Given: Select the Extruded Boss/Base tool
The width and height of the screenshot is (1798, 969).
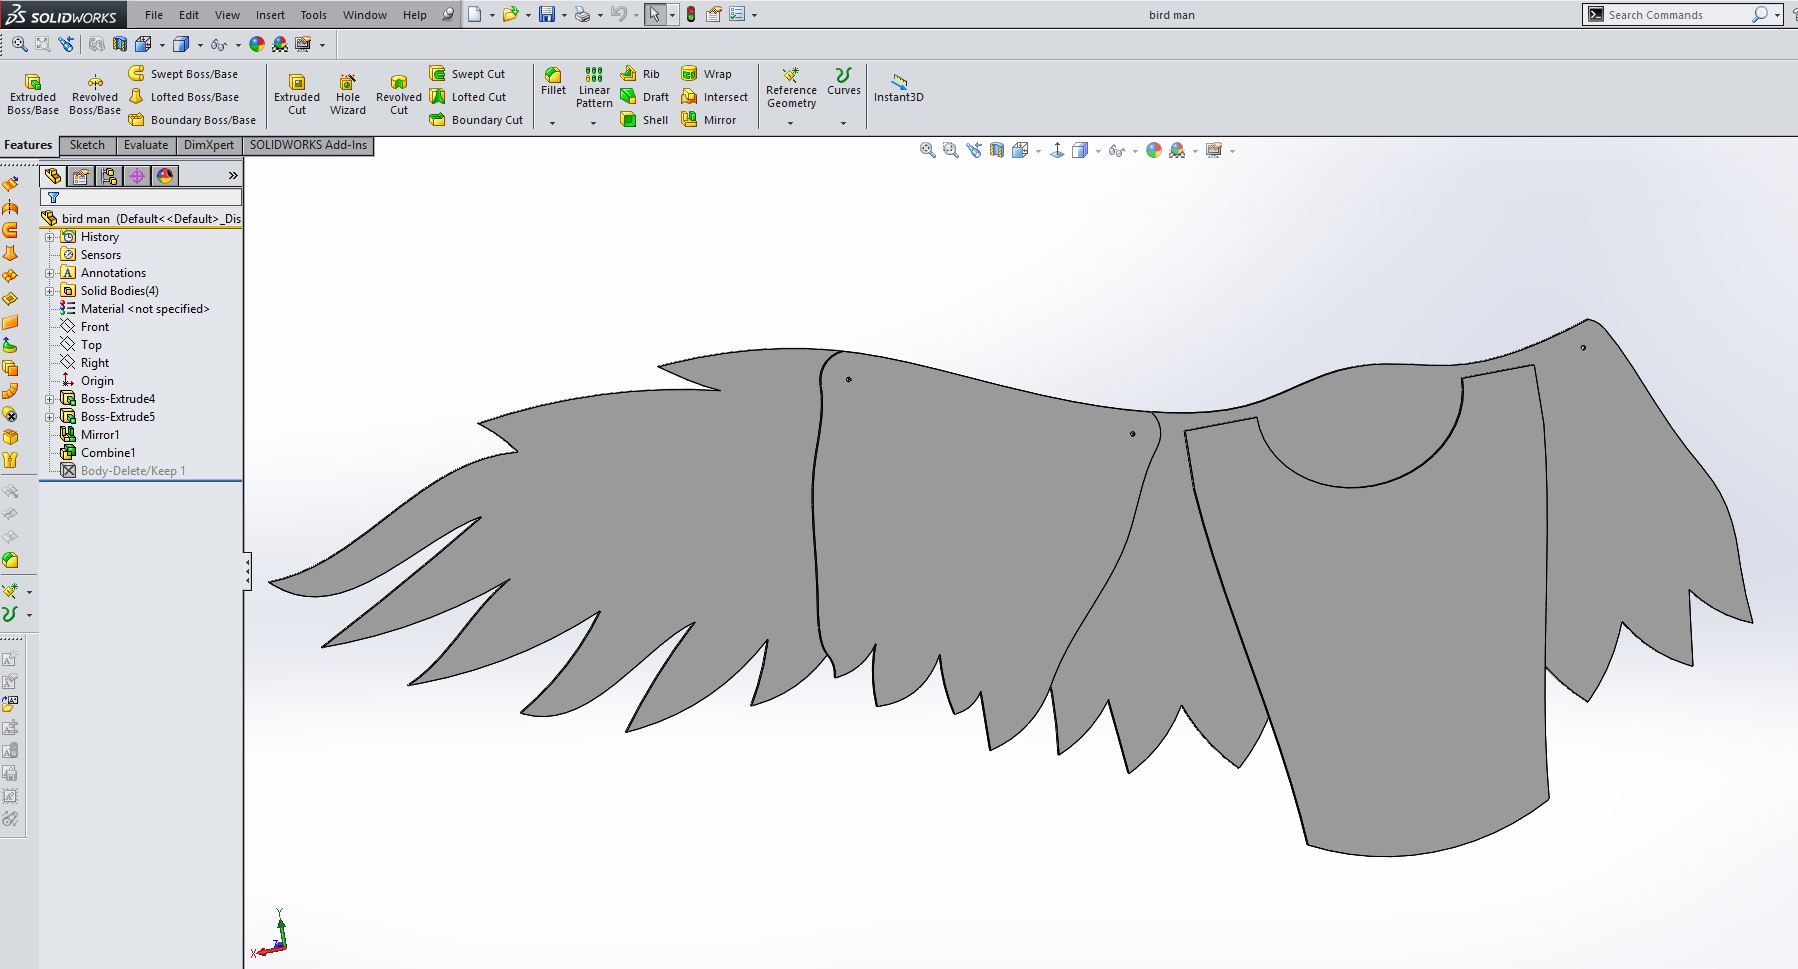Looking at the screenshot, I should click(x=33, y=94).
